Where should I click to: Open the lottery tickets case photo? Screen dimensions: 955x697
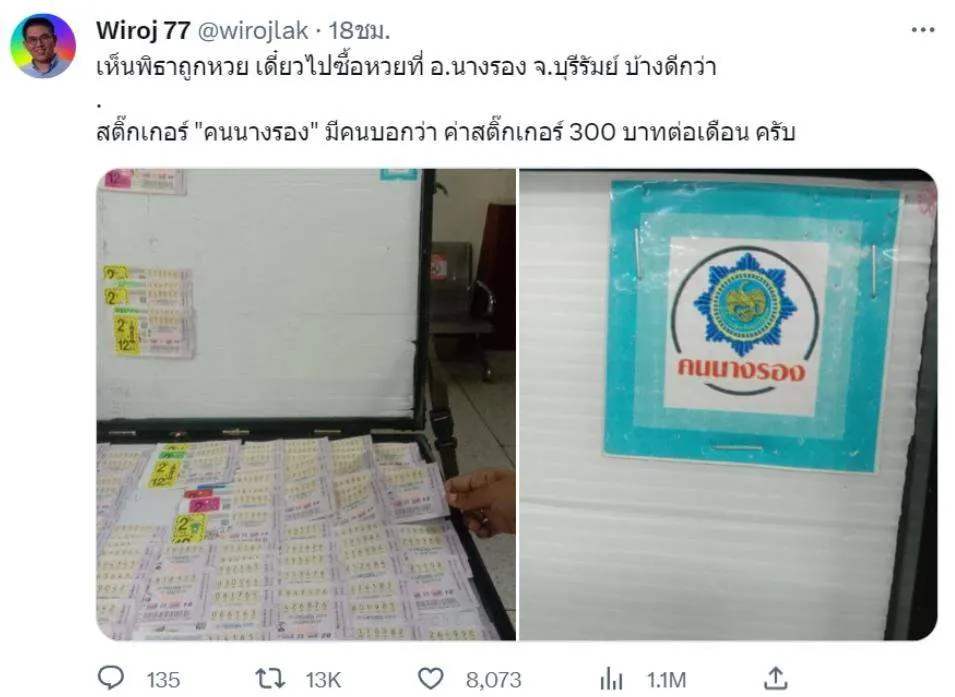(306, 405)
